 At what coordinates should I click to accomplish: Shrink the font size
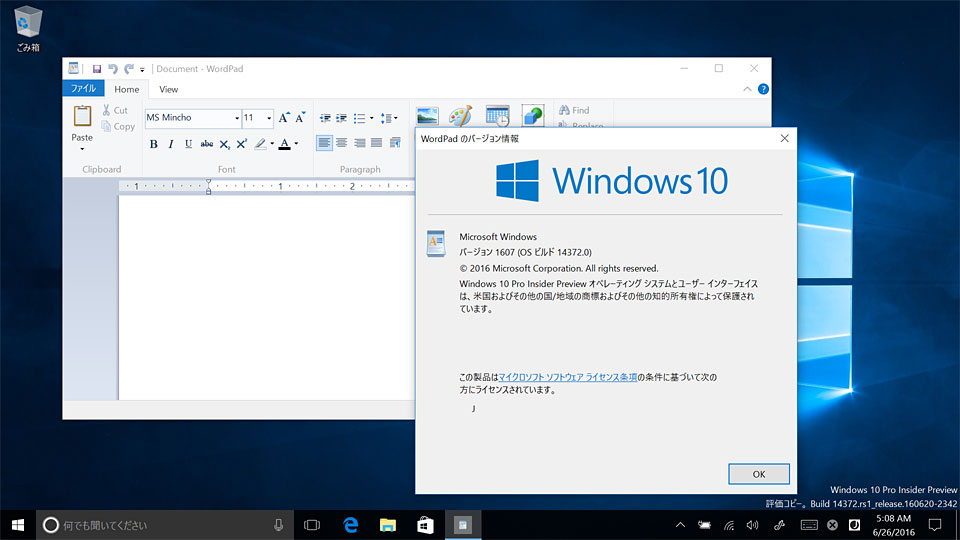[x=300, y=118]
